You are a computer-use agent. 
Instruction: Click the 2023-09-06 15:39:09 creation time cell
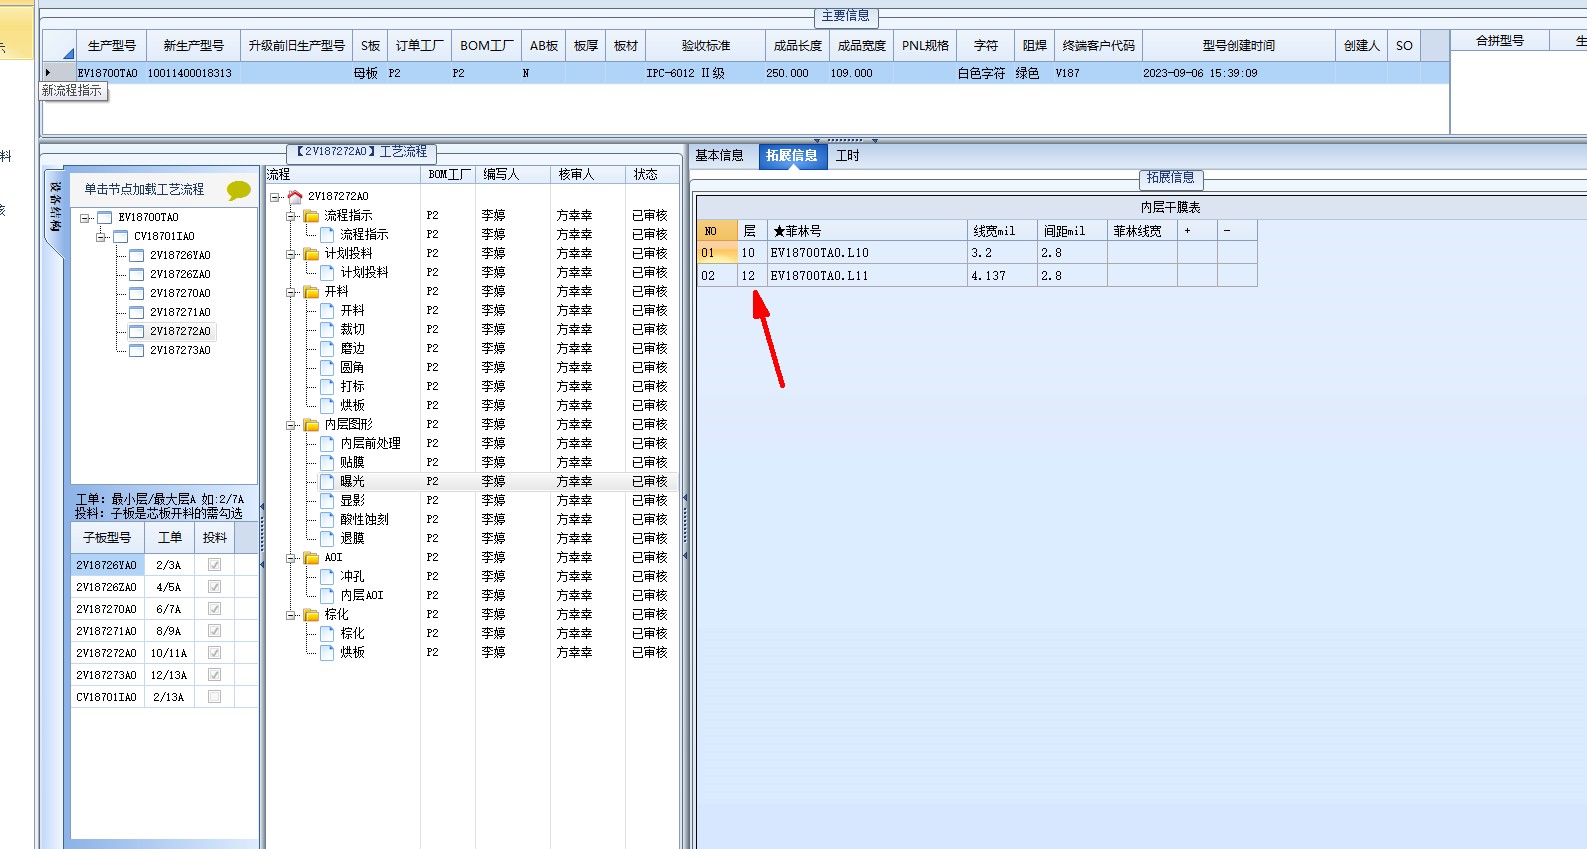(x=1238, y=73)
